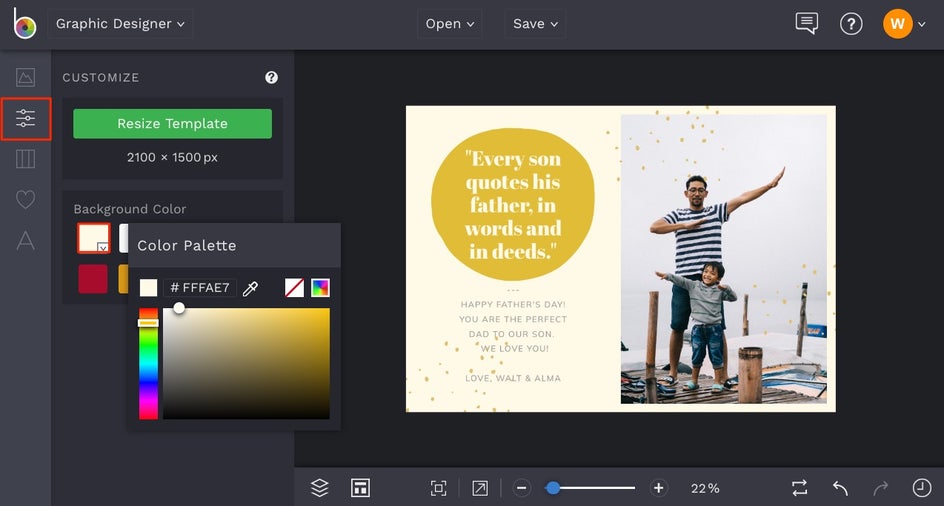Select the dark red color swatch
Image resolution: width=944 pixels, height=506 pixels.
click(x=93, y=279)
